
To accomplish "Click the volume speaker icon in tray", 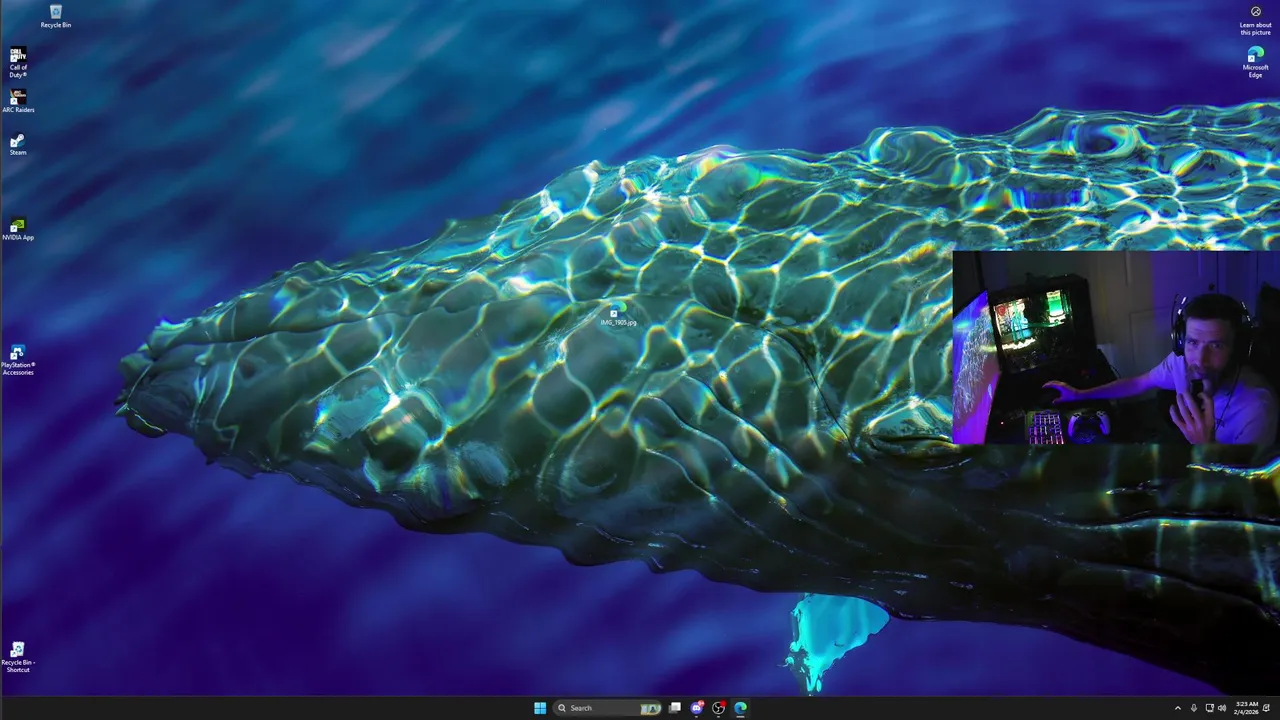I will coord(1222,708).
